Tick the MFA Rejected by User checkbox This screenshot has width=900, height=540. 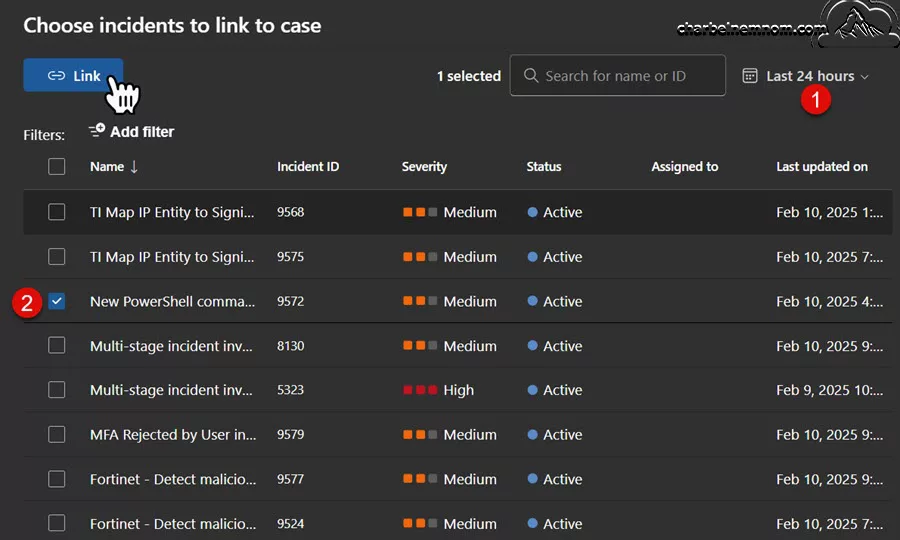56,434
